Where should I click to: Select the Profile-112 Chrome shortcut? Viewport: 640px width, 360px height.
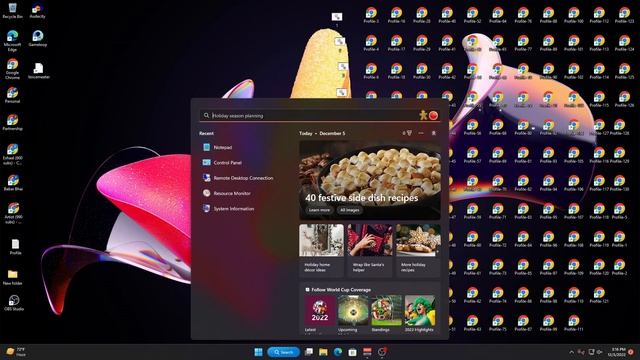(599, 15)
